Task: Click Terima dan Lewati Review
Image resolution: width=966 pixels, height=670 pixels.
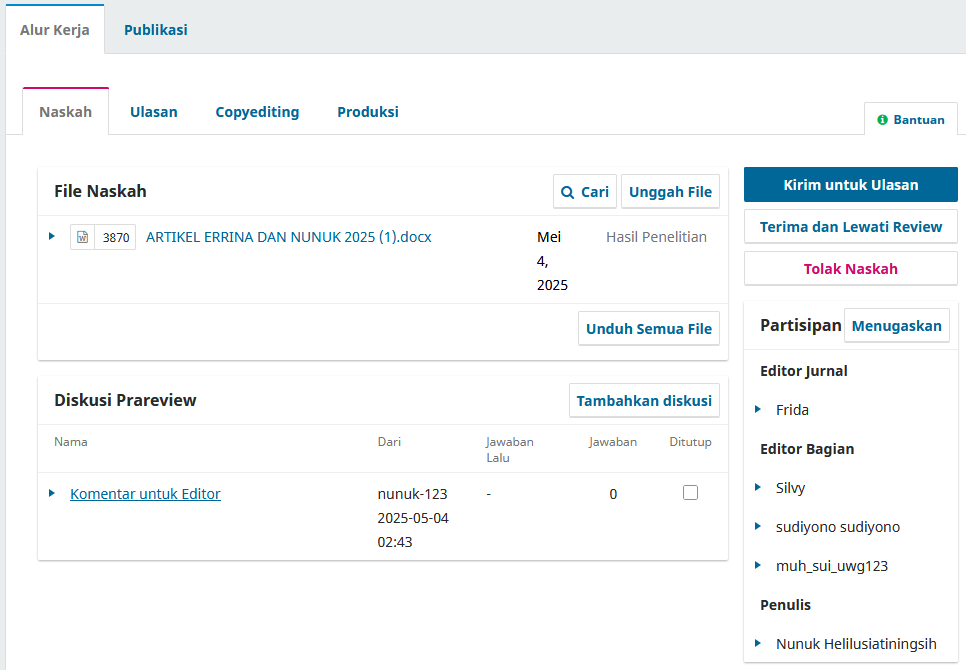Action: click(851, 227)
